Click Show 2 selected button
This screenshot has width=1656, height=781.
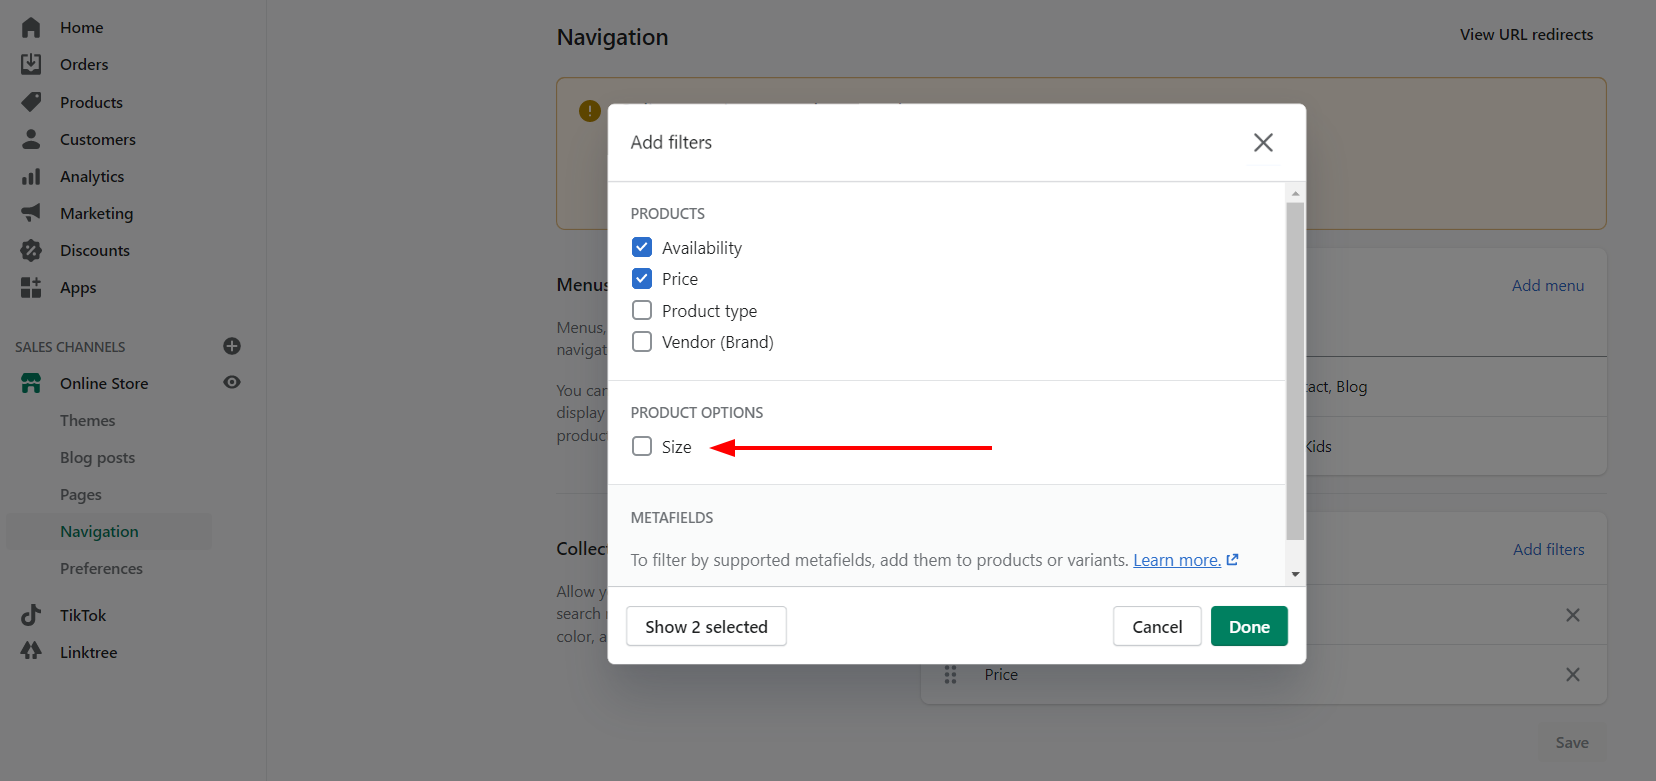[706, 626]
